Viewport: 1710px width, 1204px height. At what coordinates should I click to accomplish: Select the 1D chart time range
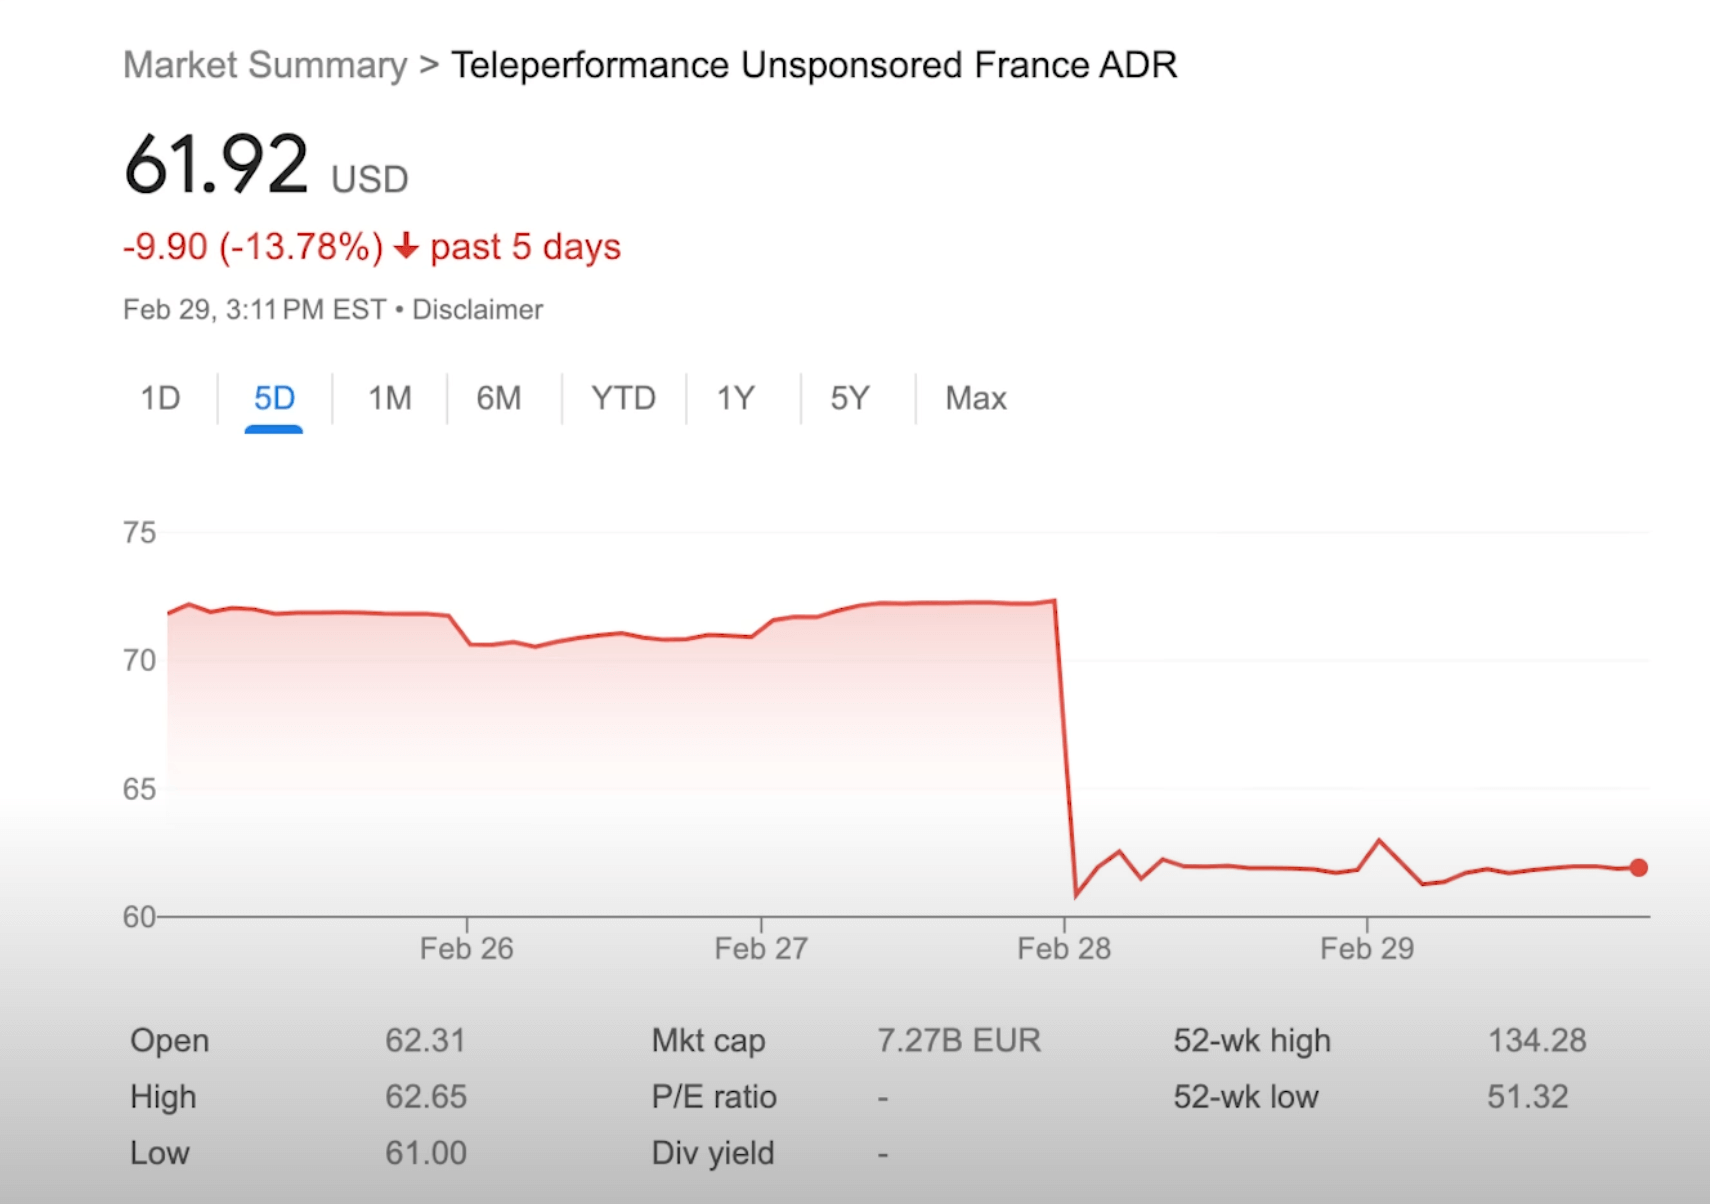point(161,397)
